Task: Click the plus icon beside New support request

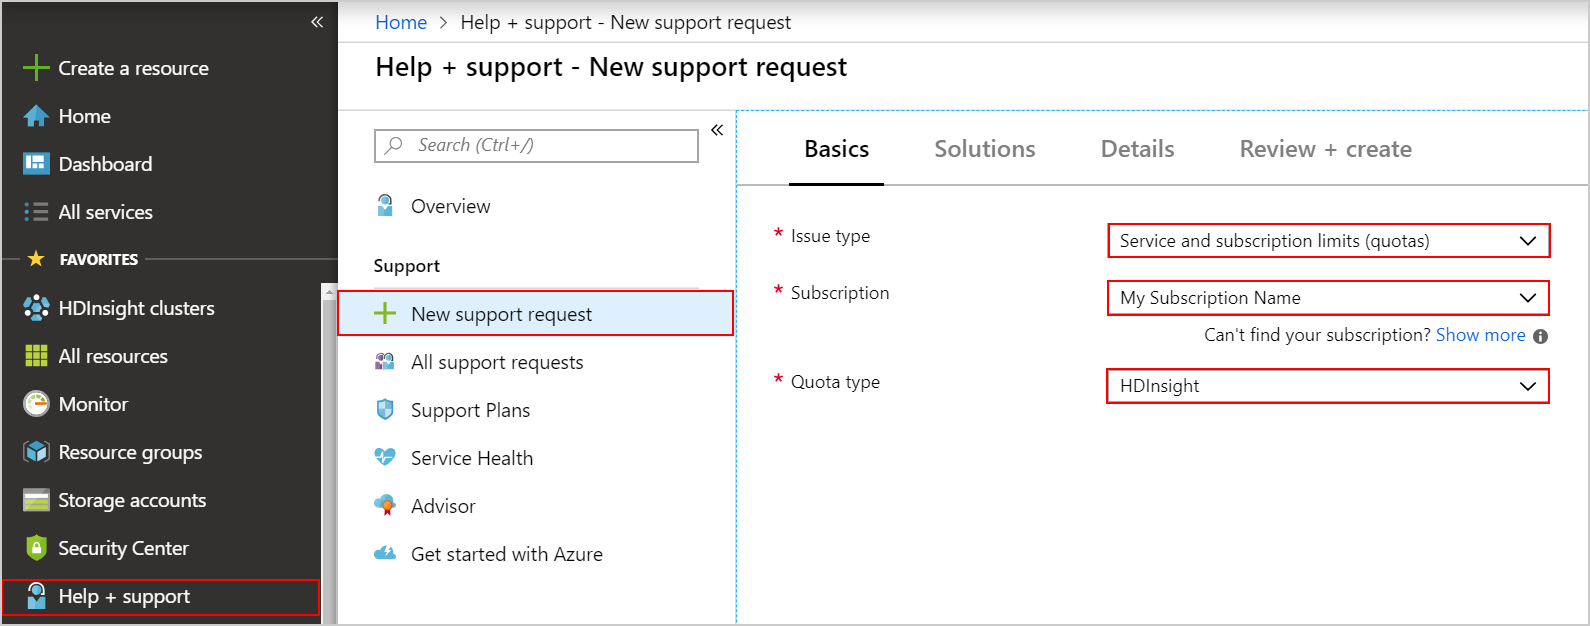Action: click(385, 314)
